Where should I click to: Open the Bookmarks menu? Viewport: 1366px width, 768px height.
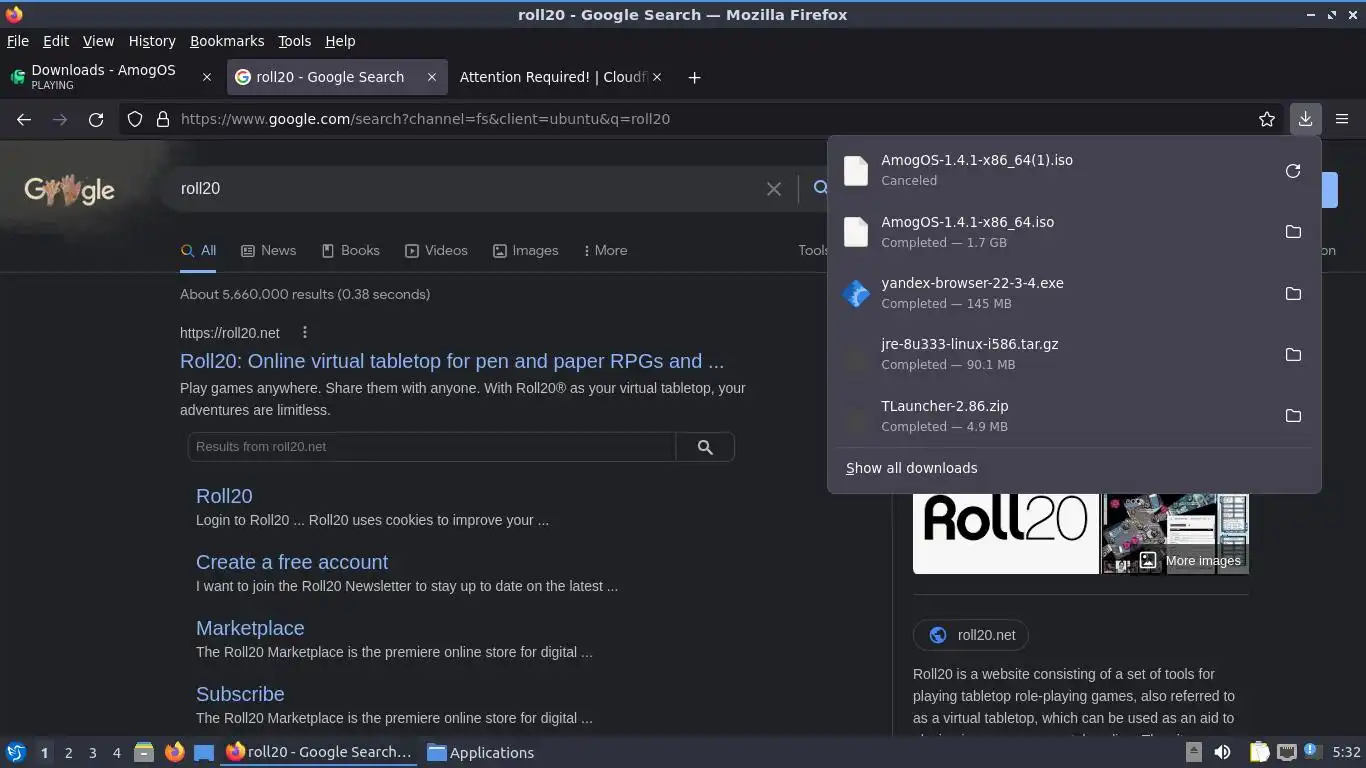227,41
